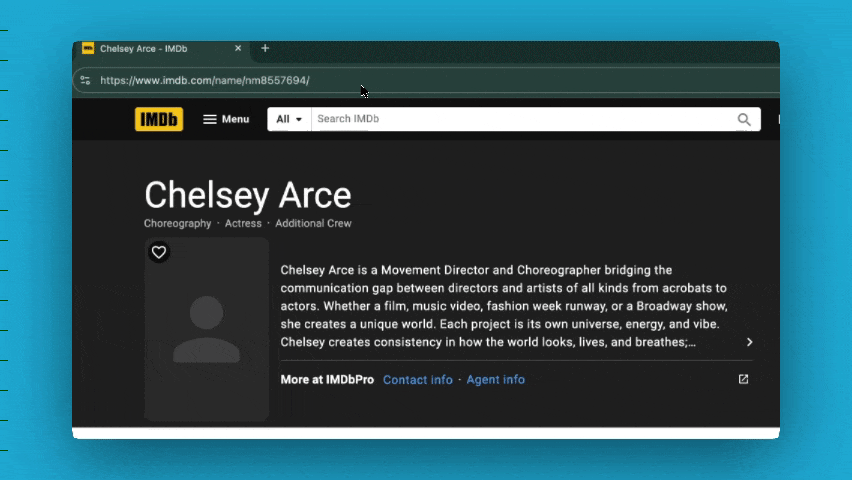Click the external link icon for IMDbPro

[743, 379]
